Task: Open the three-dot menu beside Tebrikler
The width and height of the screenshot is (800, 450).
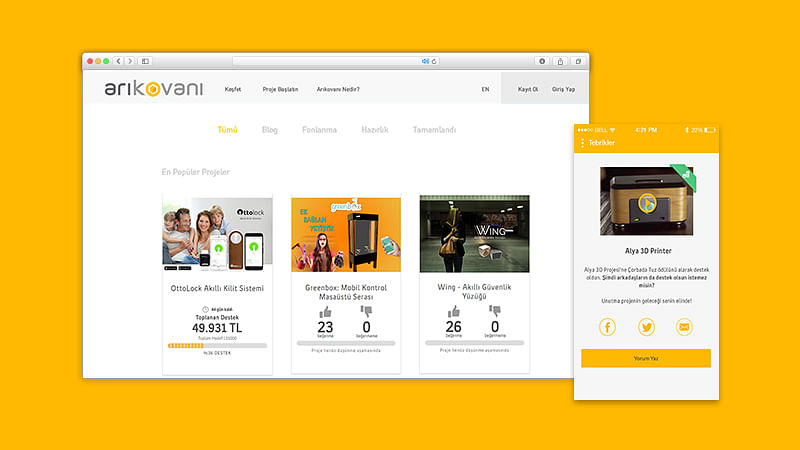Action: (583, 144)
